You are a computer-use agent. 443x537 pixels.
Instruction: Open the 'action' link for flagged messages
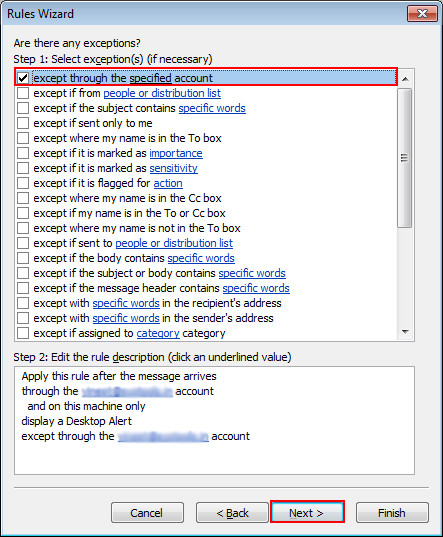point(168,183)
